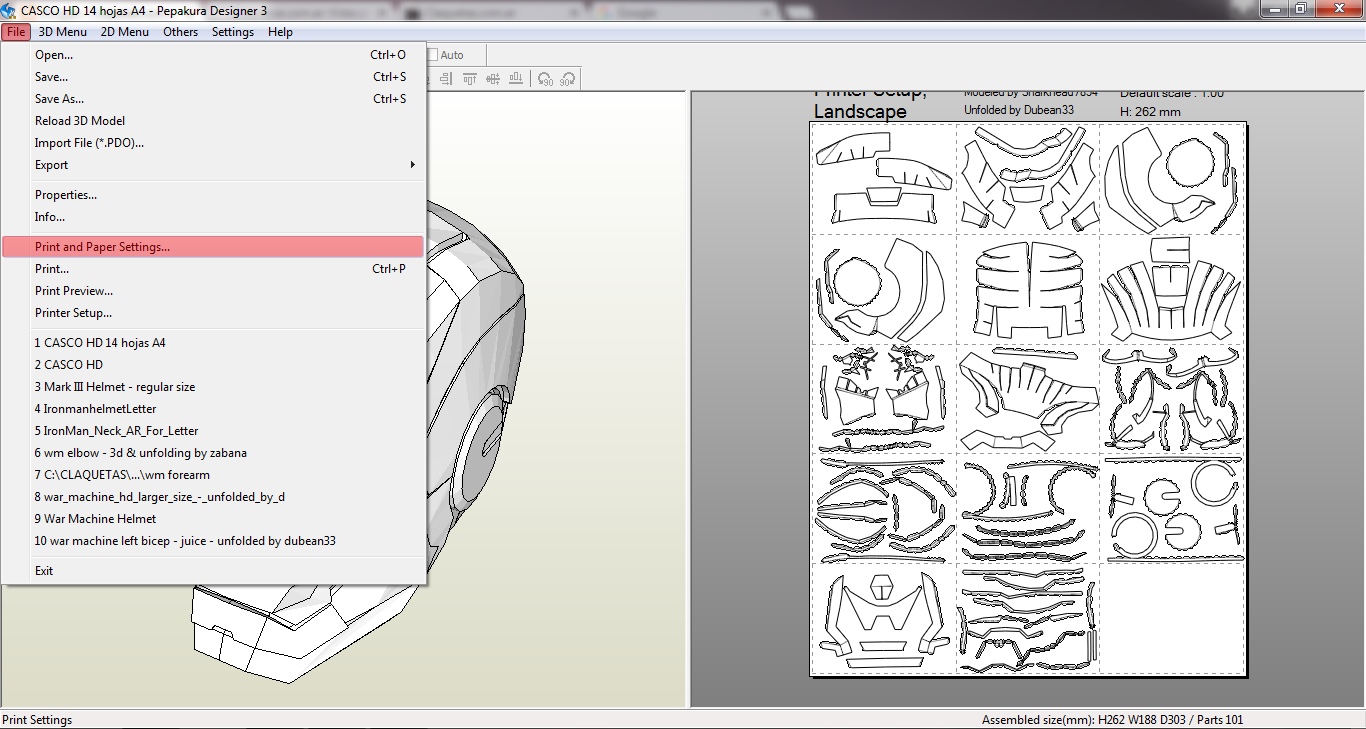Click the align top edges toolbar icon
The height and width of the screenshot is (729, 1366).
point(470,79)
